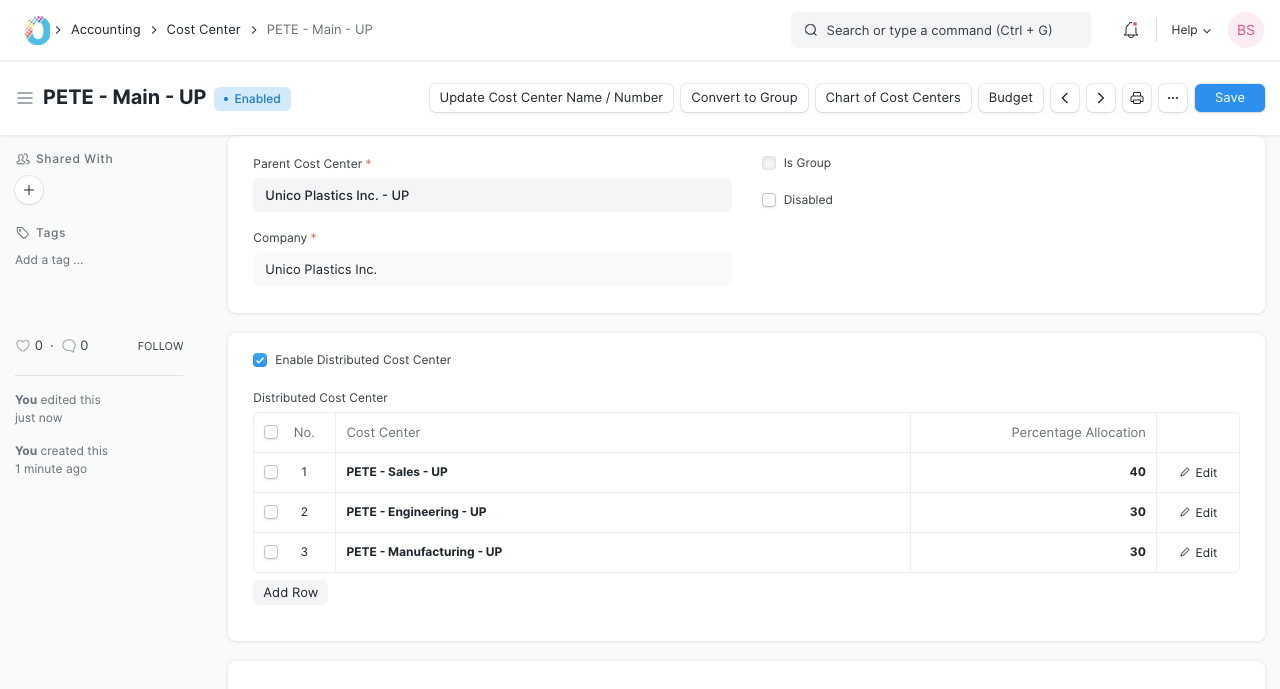Screen dimensions: 1280x689
Task: Go to next record with the right chevron
Action: click(1100, 97)
